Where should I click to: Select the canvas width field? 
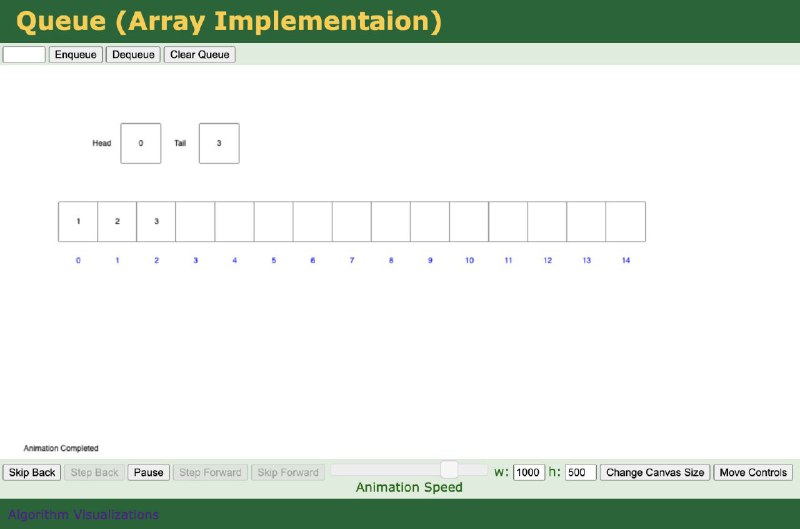[529, 472]
